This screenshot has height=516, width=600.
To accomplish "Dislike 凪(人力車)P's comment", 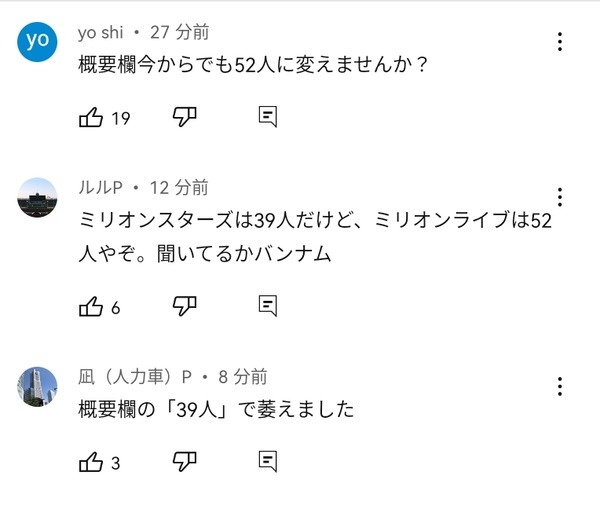I will tap(184, 462).
